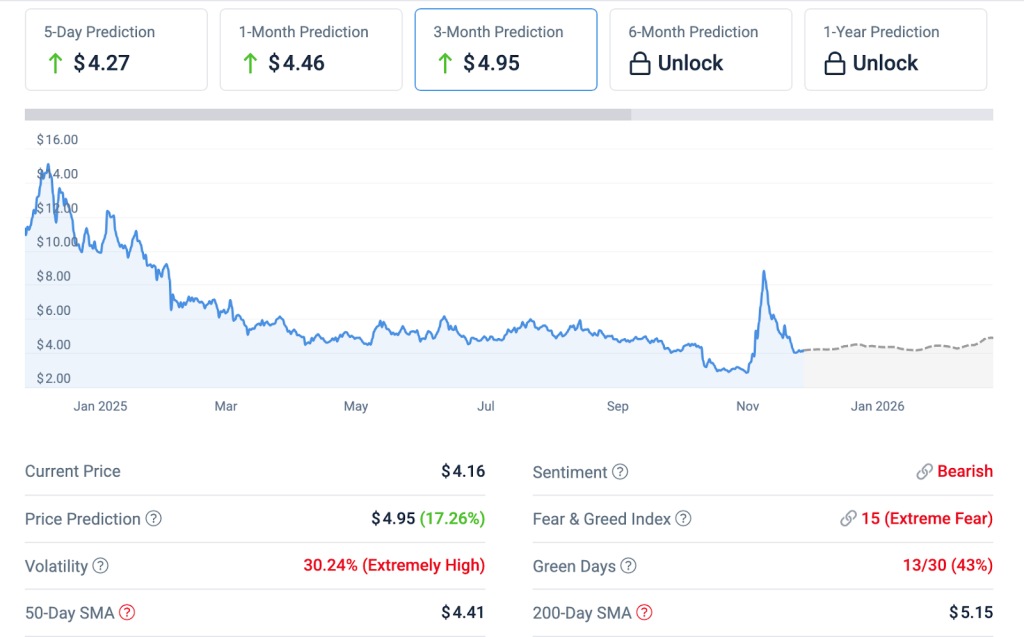Click the help icon next to Volatility

coord(100,566)
